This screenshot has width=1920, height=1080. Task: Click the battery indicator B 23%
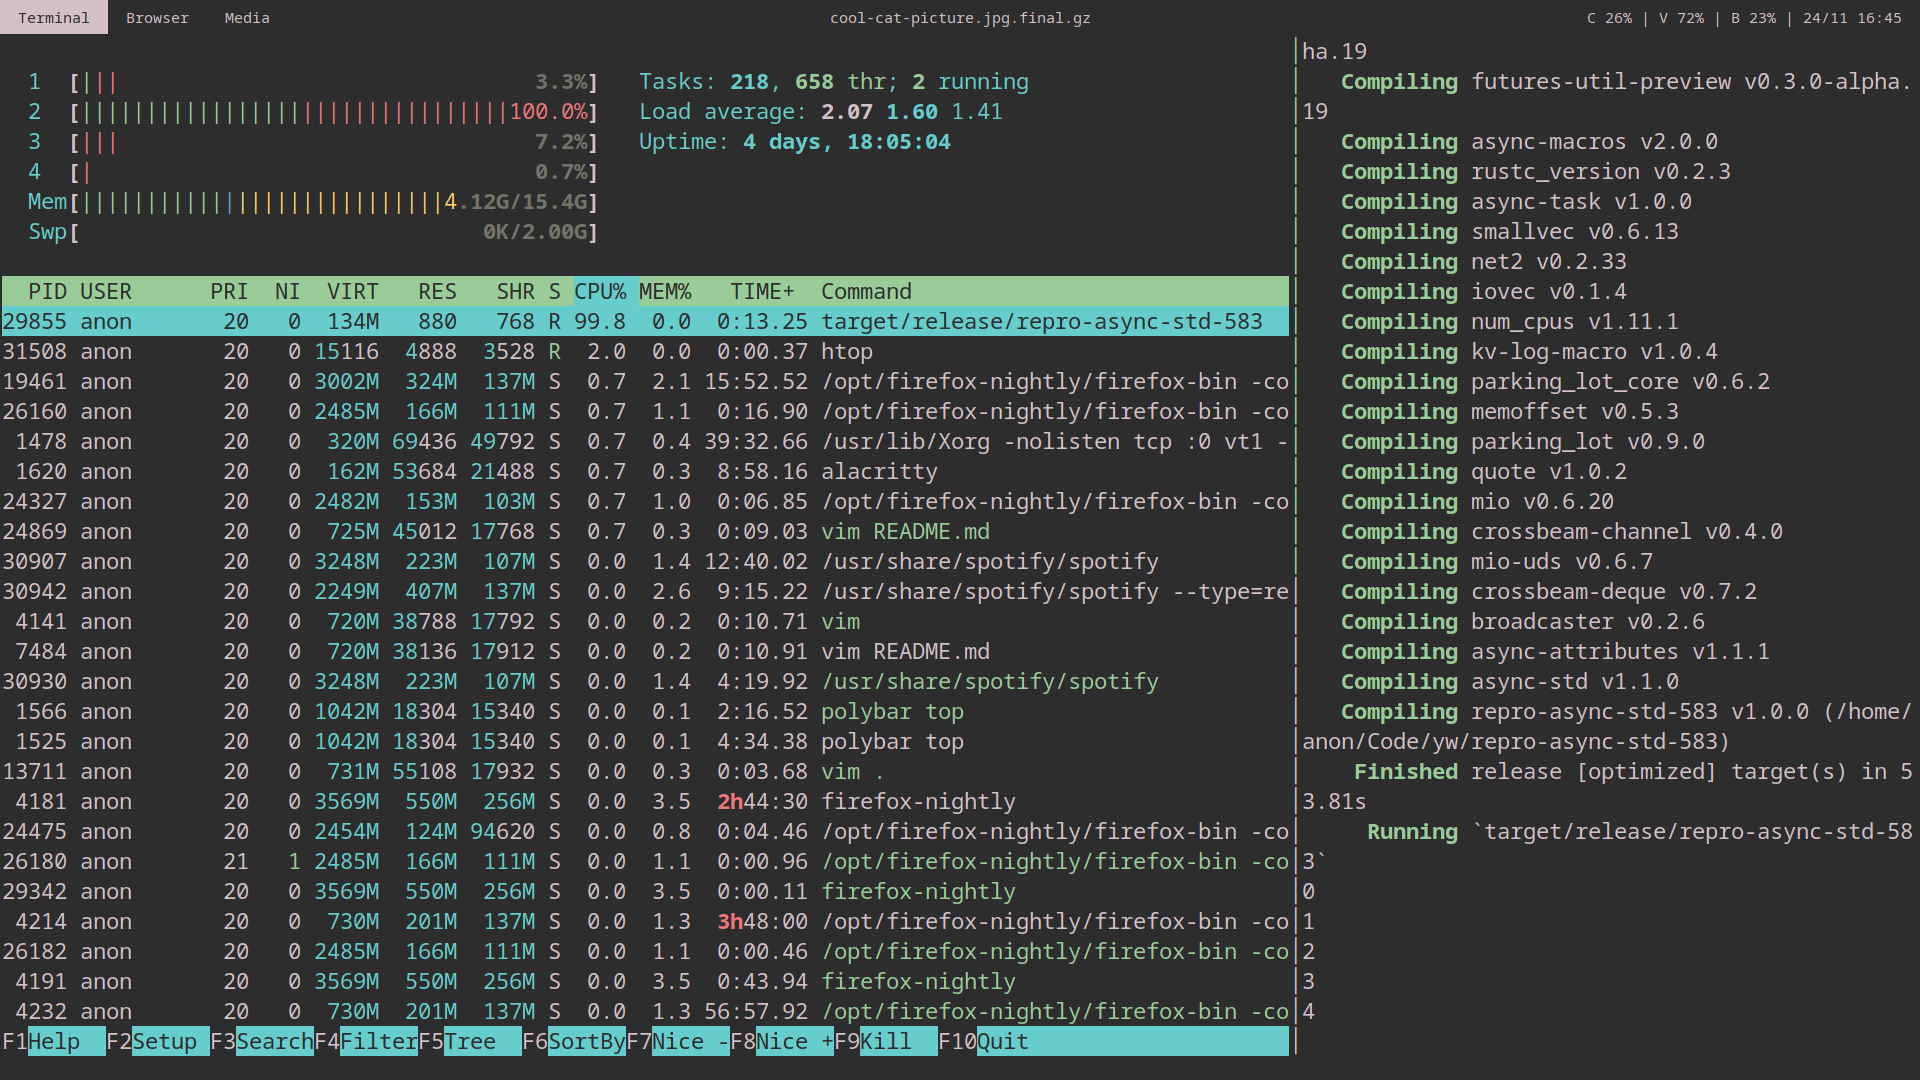(x=1753, y=17)
